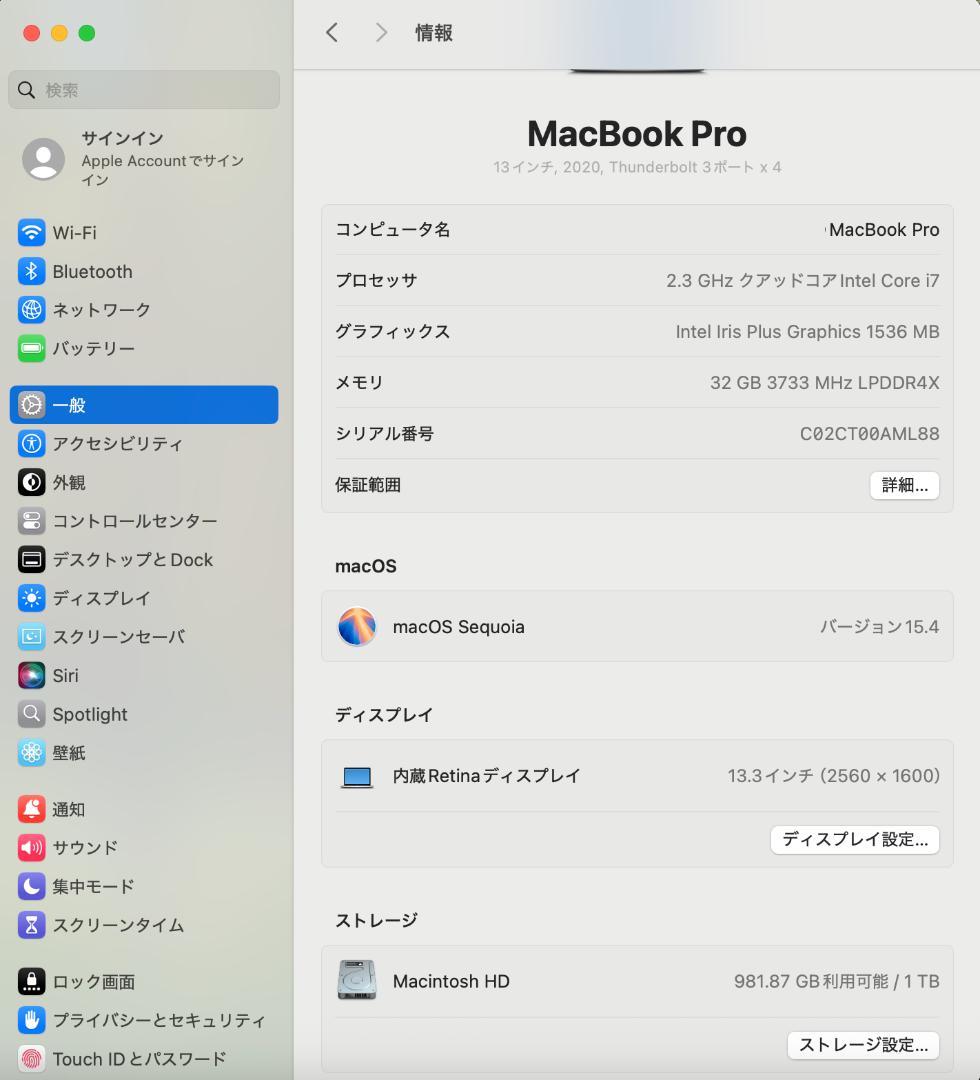The width and height of the screenshot is (980, 1080).
Task: Open コントロールセンター settings
Action: point(28,521)
